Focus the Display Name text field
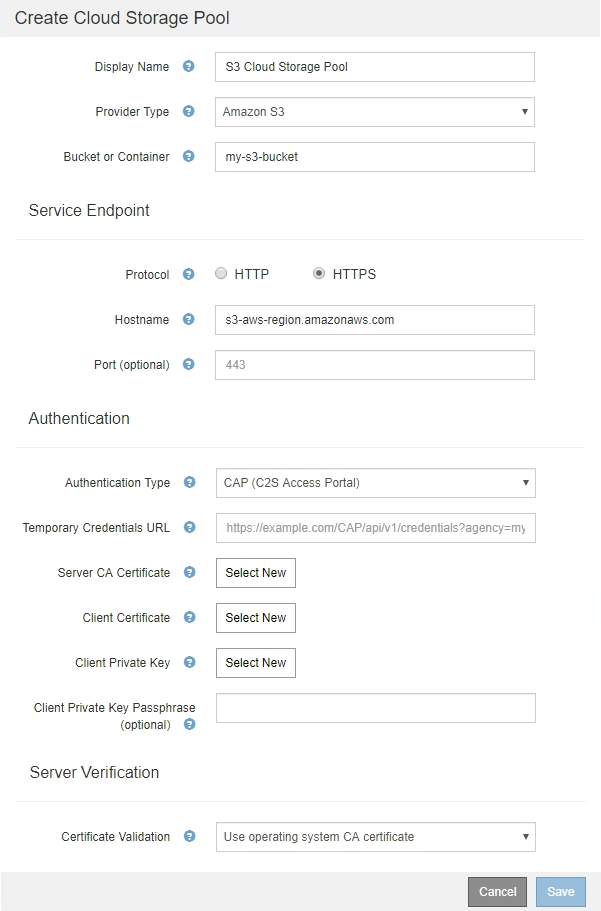Viewport: 601px width, 911px height. pyautogui.click(x=375, y=67)
